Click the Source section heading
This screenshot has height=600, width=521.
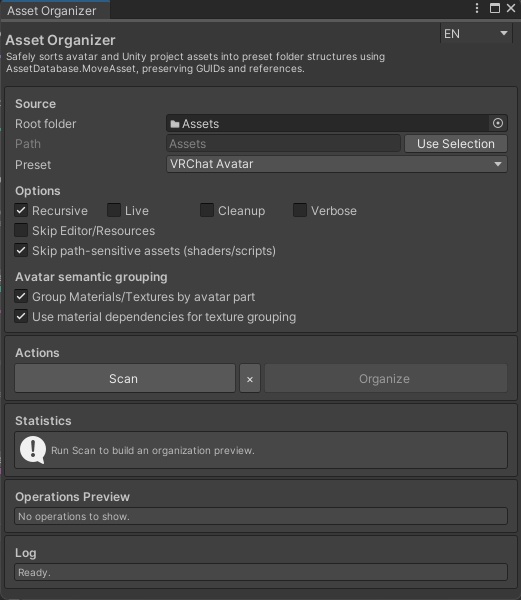click(x=35, y=104)
